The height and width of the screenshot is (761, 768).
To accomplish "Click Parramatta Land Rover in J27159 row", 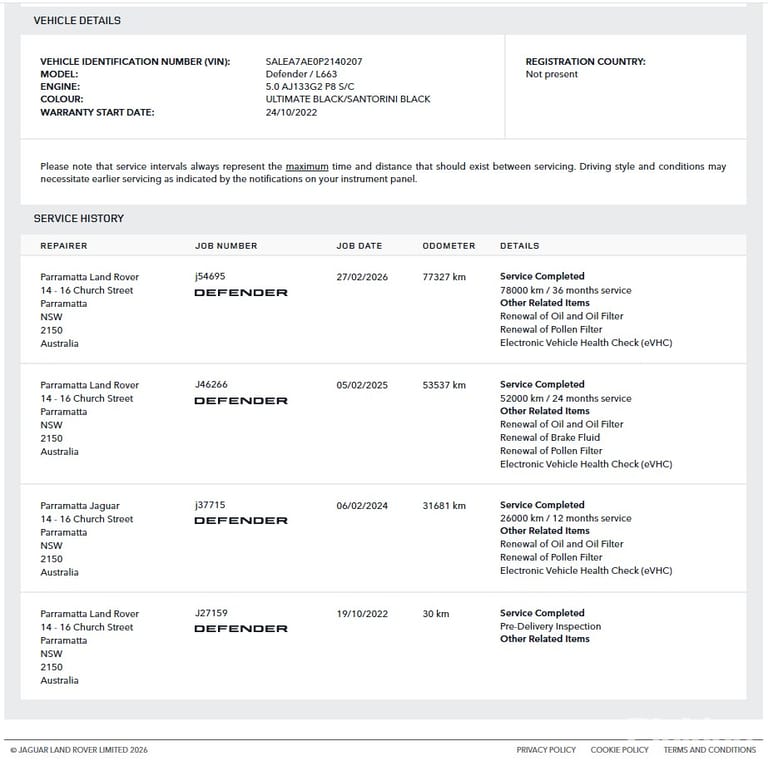I will pyautogui.click(x=90, y=614).
